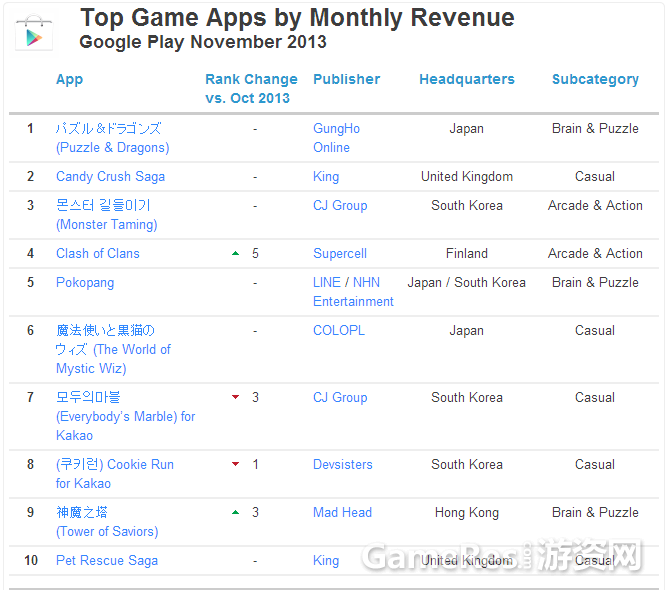Image resolution: width=667 pixels, height=590 pixels.
Task: Click rank number 10 in the table
Action: pos(31,560)
